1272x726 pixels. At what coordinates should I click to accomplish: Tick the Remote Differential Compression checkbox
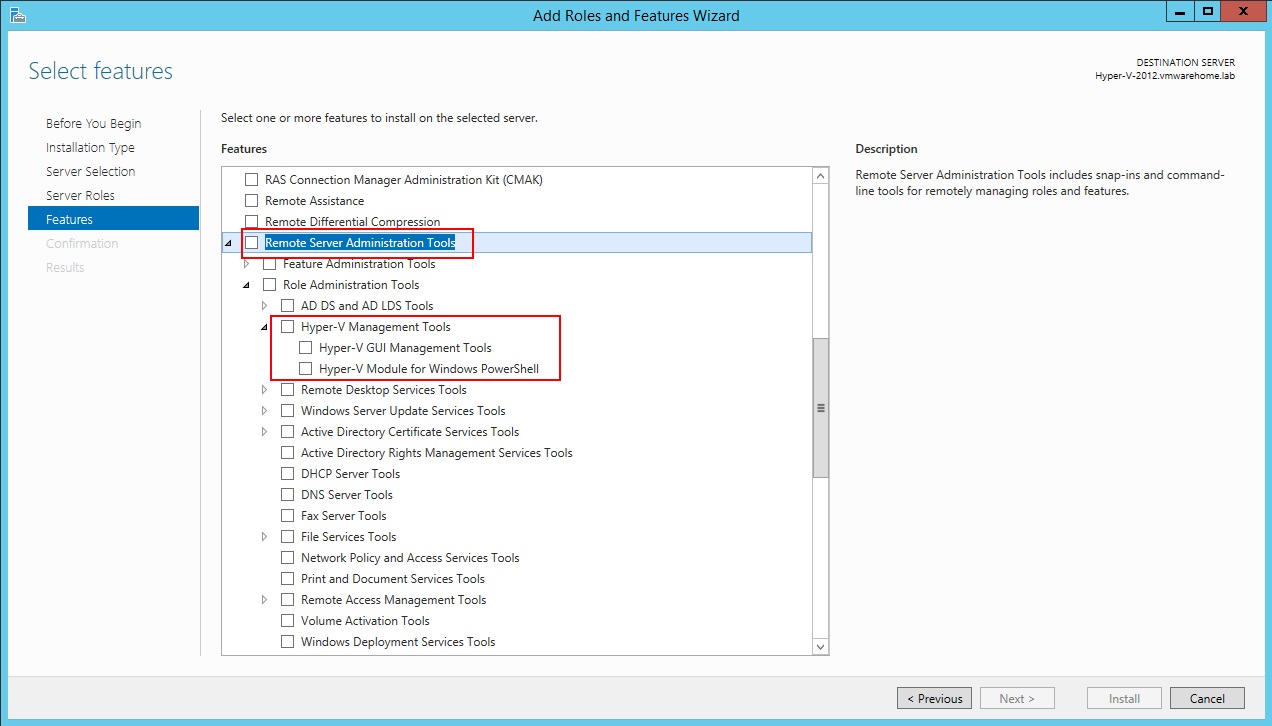252,222
